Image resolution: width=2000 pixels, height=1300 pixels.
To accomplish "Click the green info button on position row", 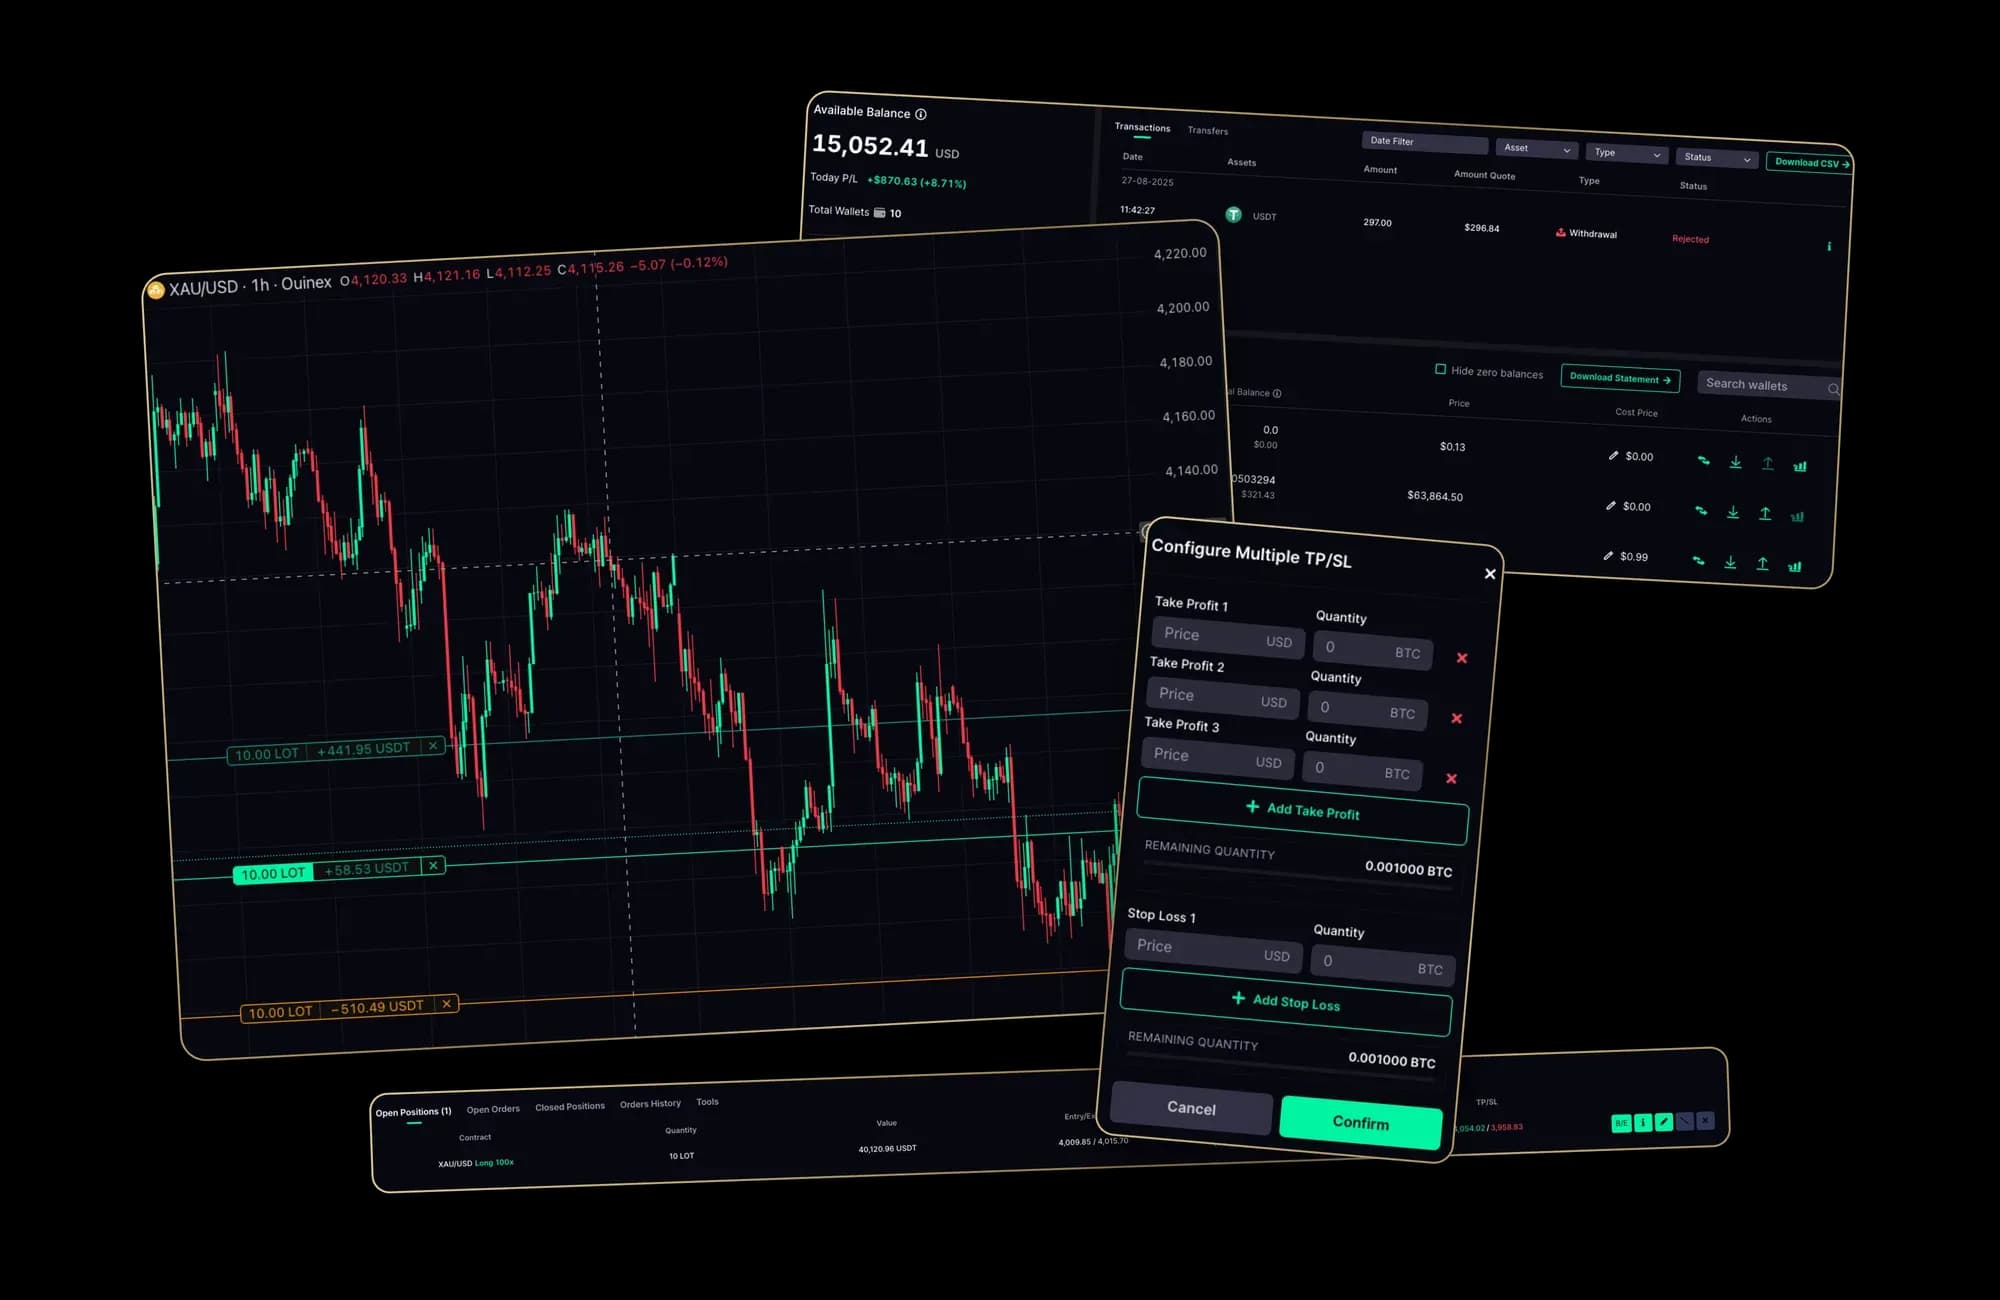I will tap(1643, 1123).
